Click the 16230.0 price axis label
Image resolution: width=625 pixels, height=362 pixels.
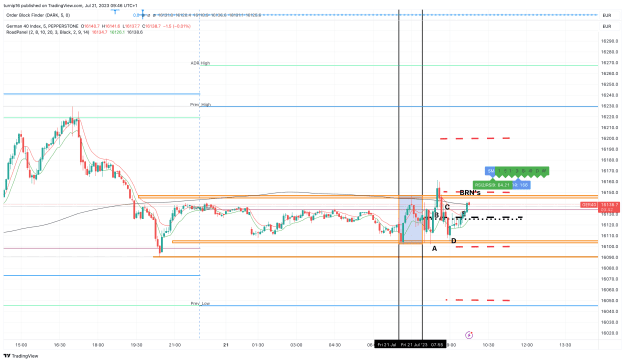(x=610, y=106)
